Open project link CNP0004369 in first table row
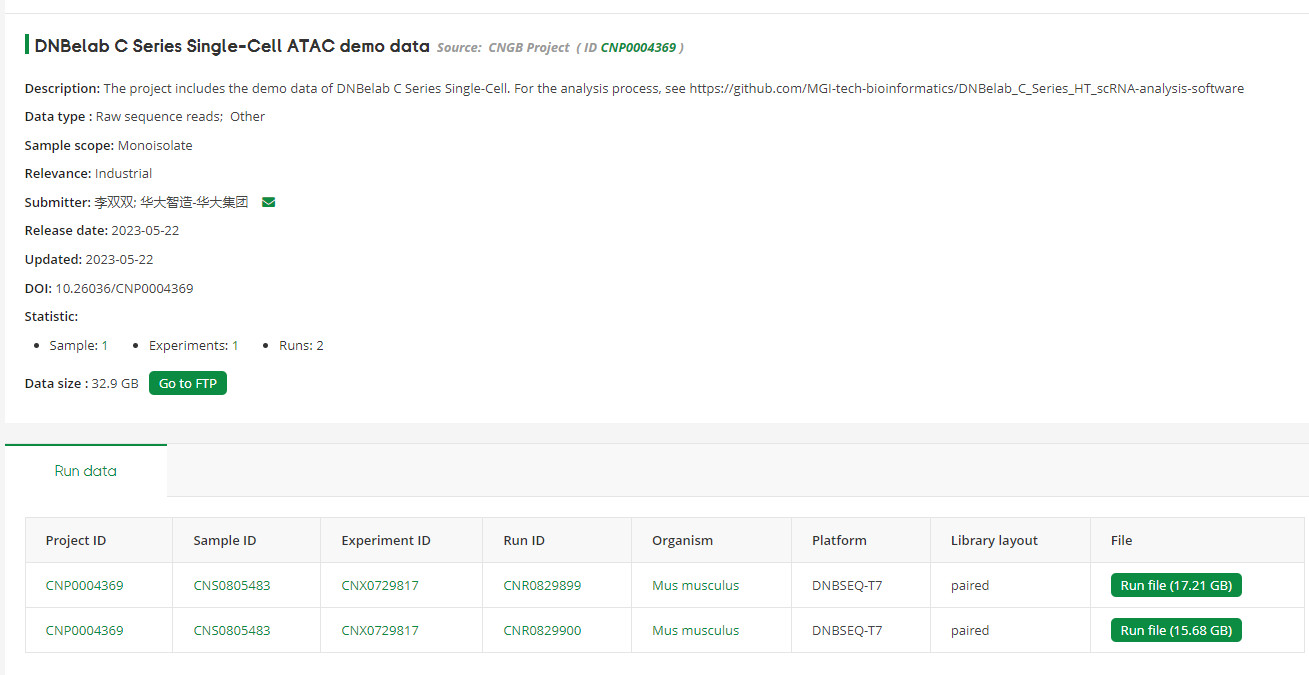 click(82, 585)
